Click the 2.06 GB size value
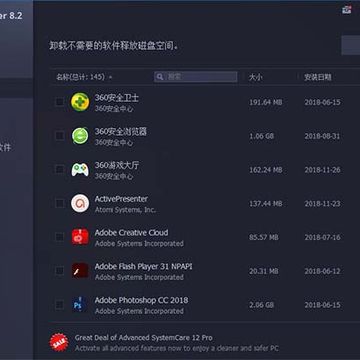Viewport: 360px width, 360px height. (x=262, y=305)
